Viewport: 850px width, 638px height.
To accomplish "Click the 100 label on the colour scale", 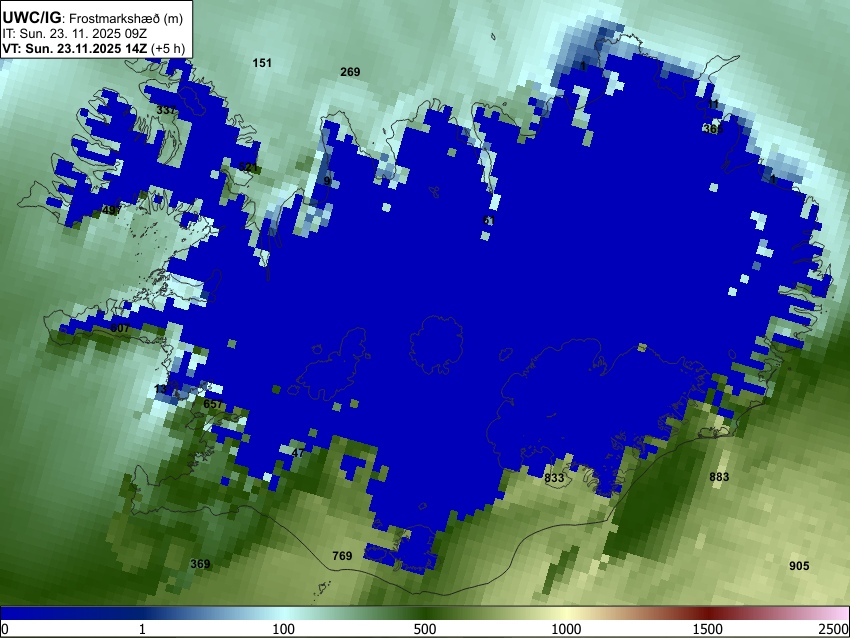I will click(x=283, y=629).
